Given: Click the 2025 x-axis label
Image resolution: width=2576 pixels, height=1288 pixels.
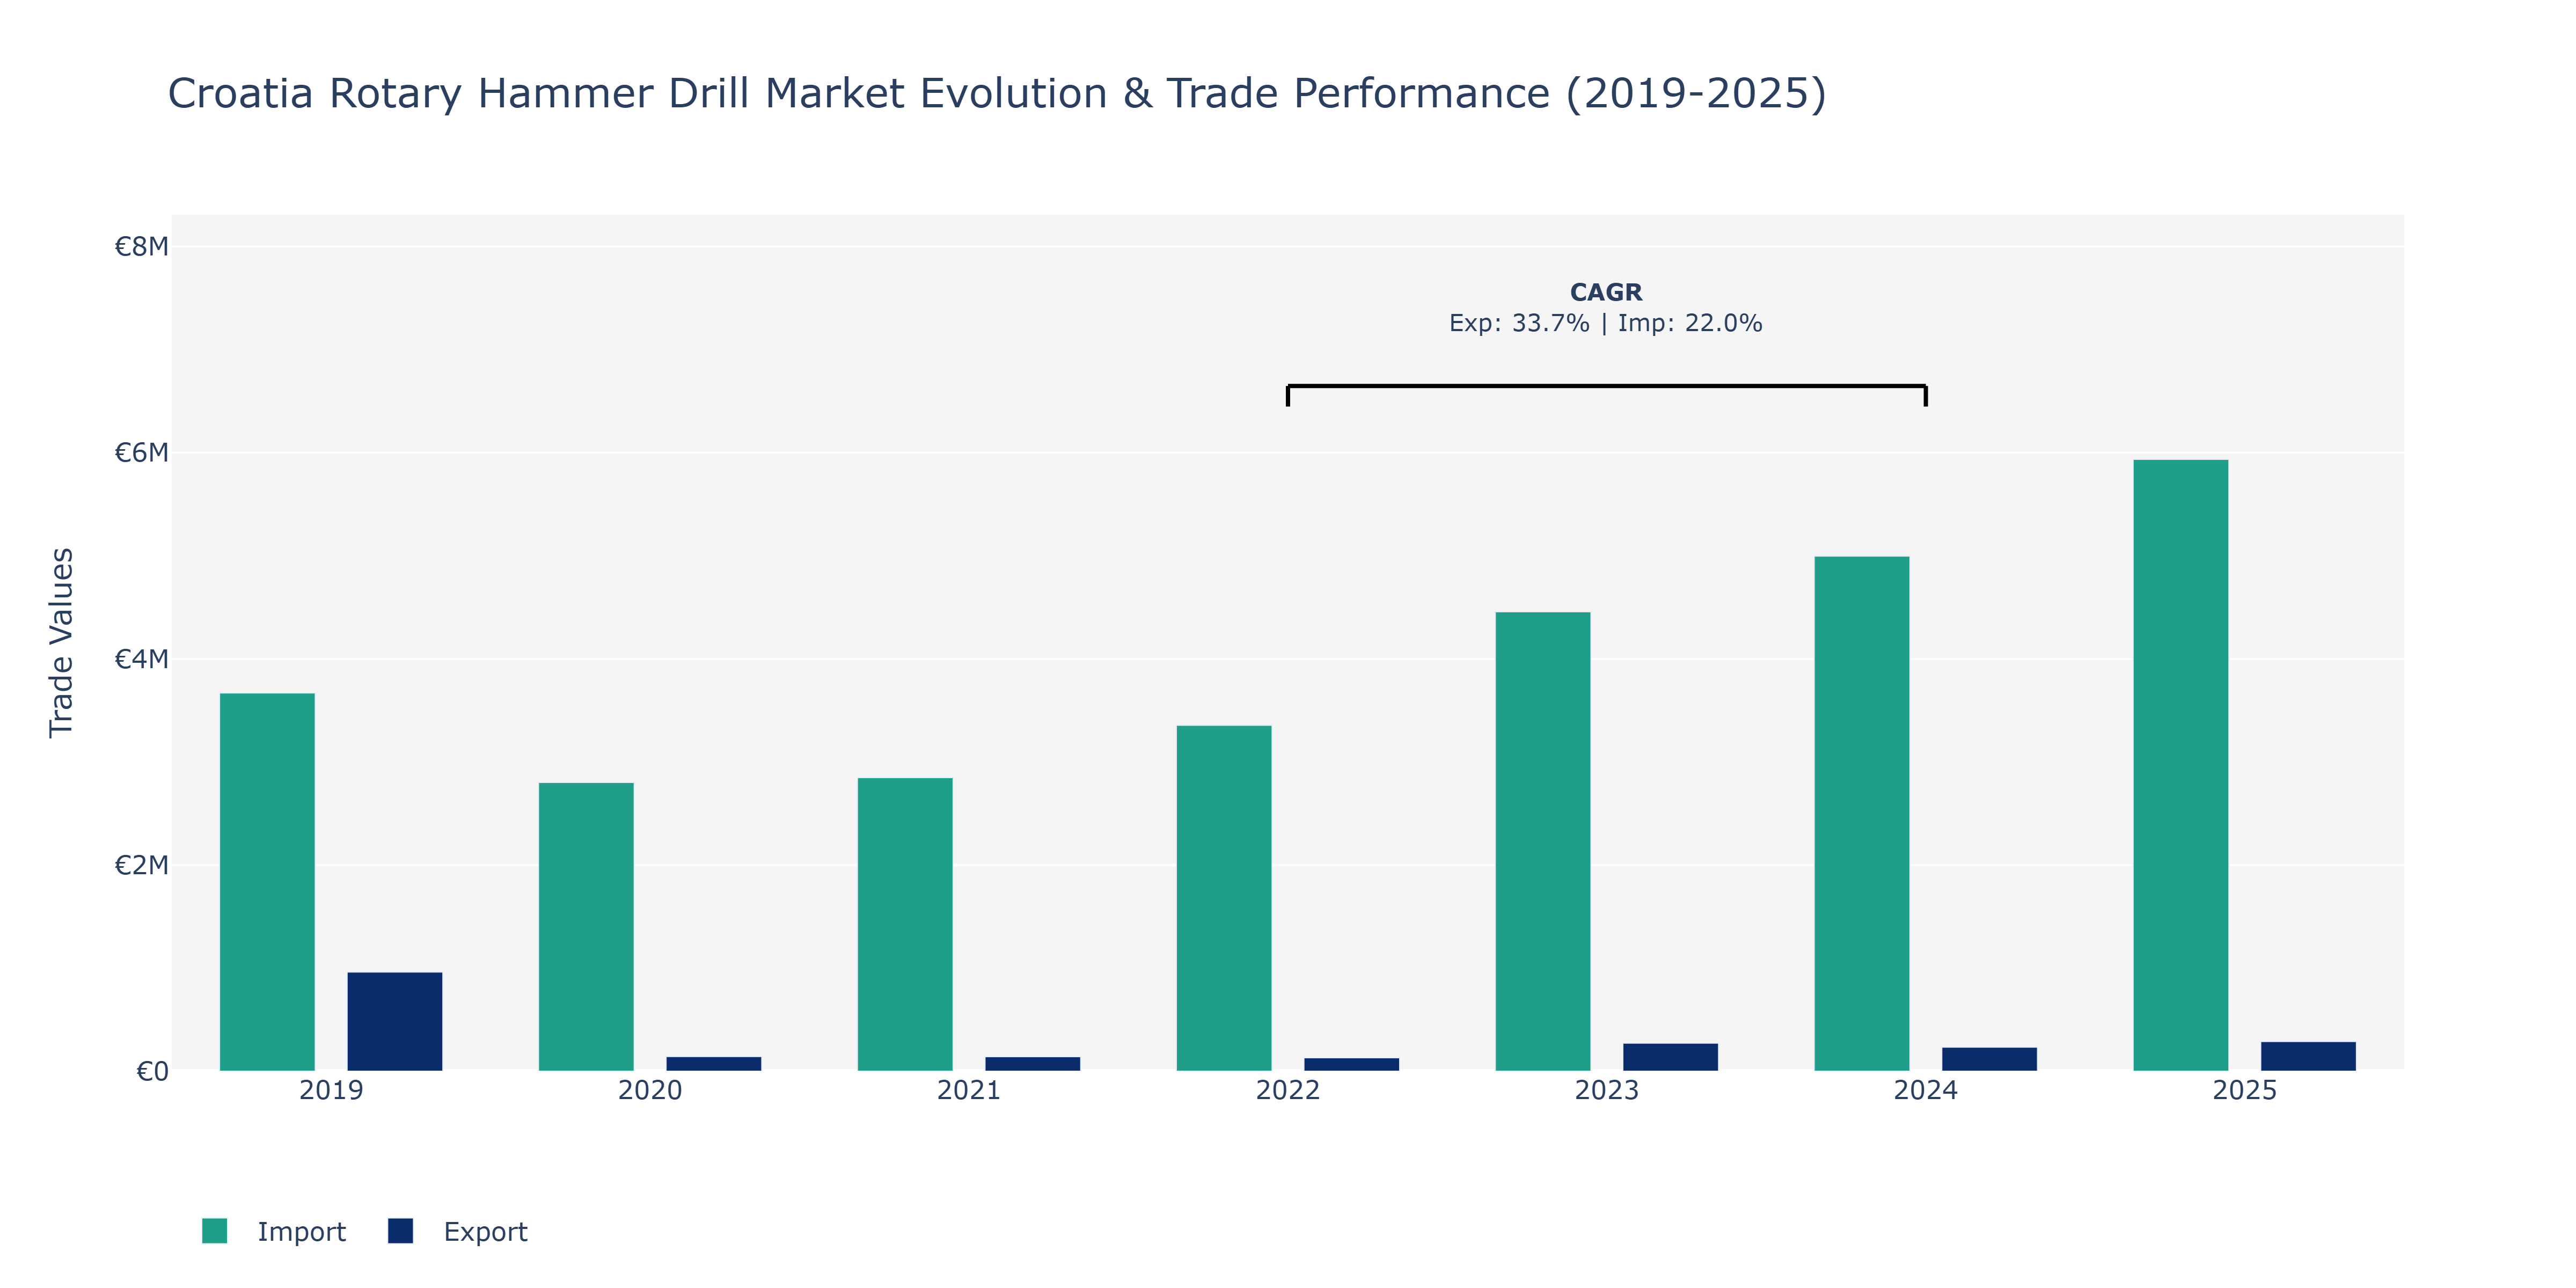Looking at the screenshot, I should point(2245,1090).
